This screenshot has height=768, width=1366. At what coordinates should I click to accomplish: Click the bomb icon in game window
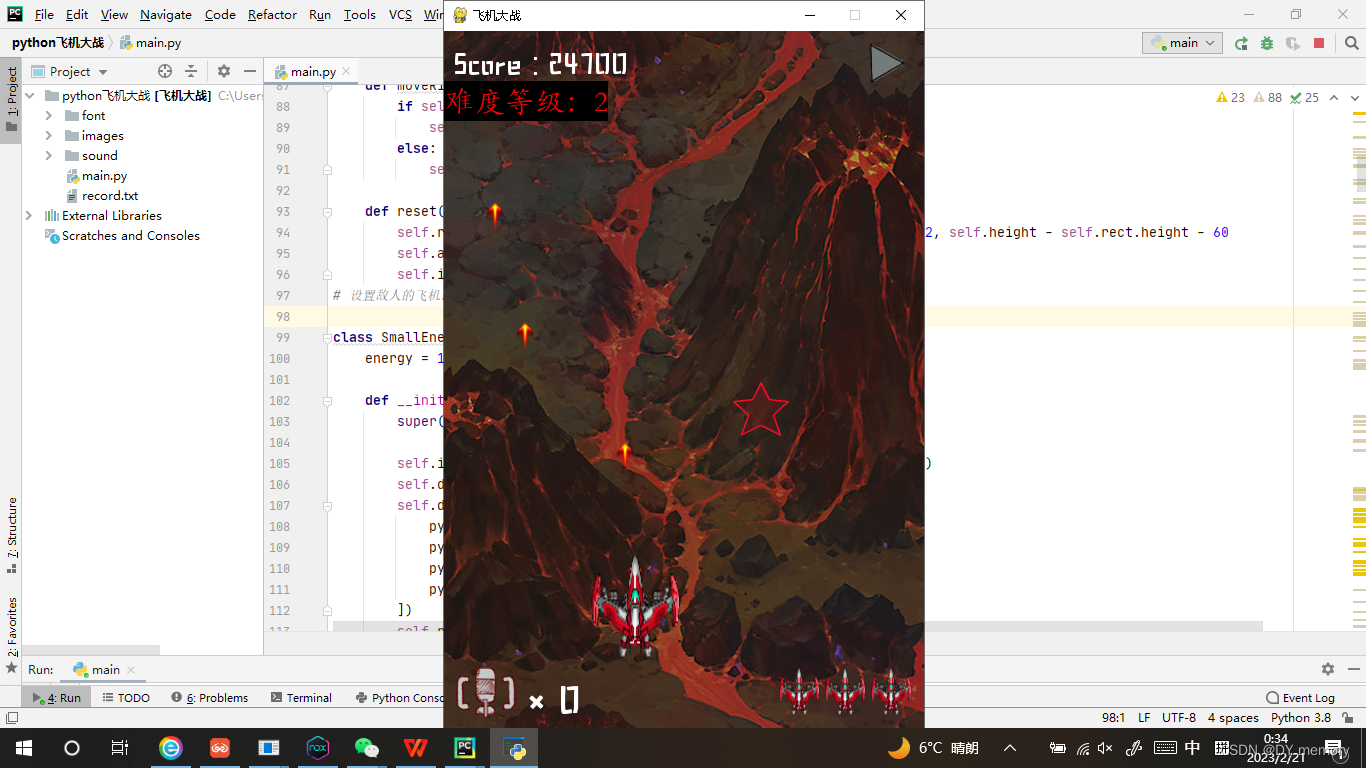click(x=486, y=692)
